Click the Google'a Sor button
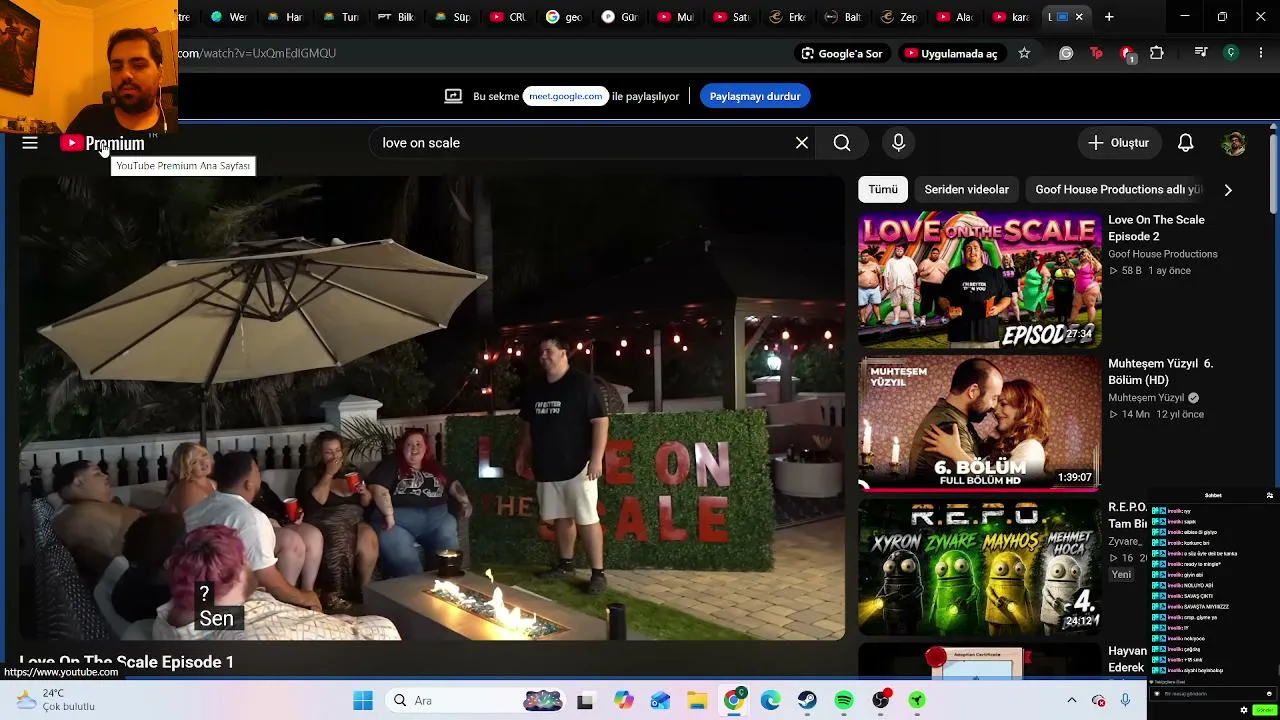The width and height of the screenshot is (1280, 720). click(841, 53)
